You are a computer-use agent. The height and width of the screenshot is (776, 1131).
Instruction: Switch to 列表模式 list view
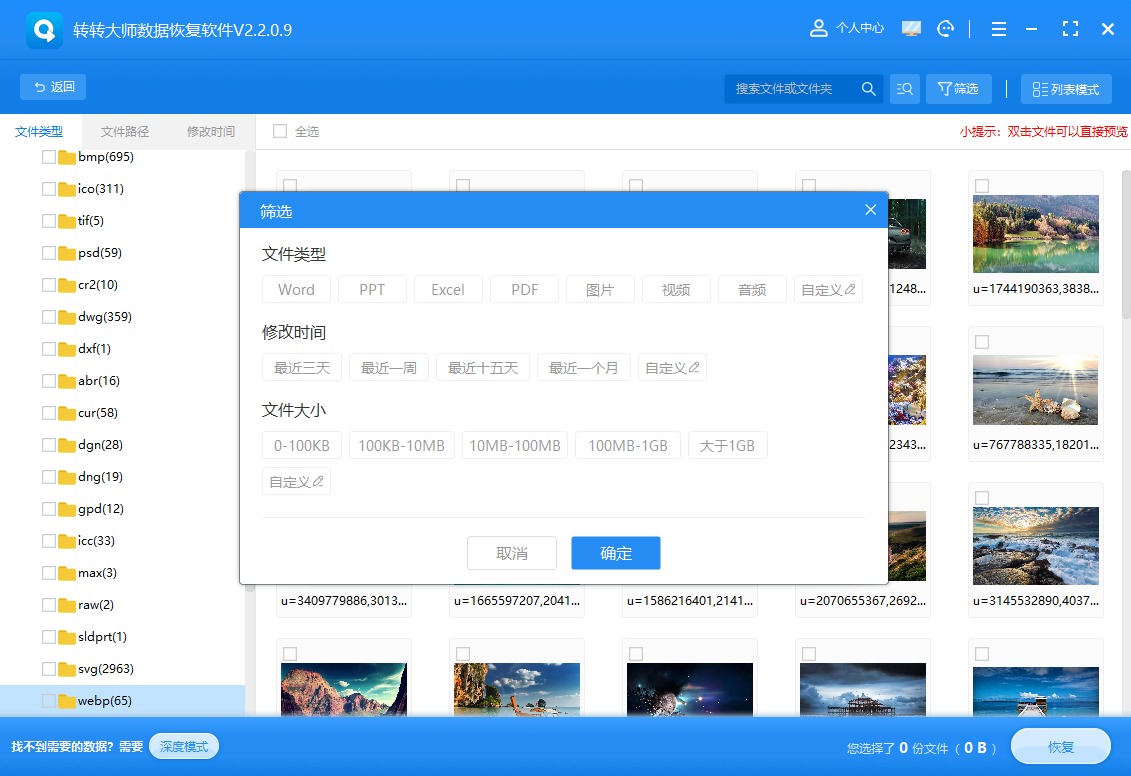click(x=1066, y=88)
